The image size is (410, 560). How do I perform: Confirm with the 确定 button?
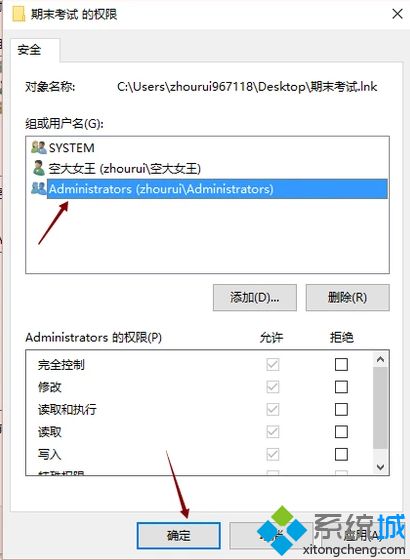point(179,535)
